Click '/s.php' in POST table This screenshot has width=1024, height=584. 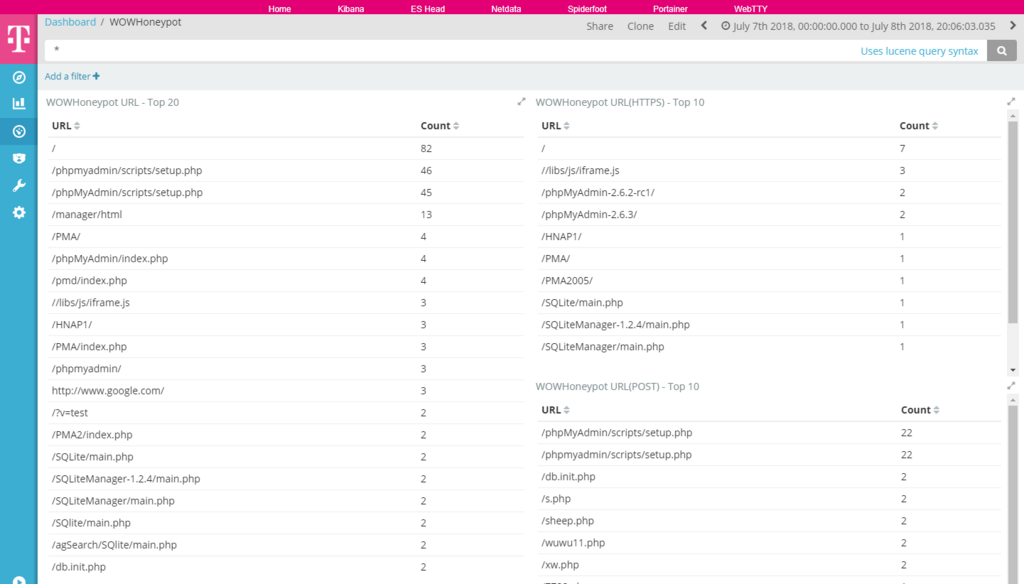556,498
